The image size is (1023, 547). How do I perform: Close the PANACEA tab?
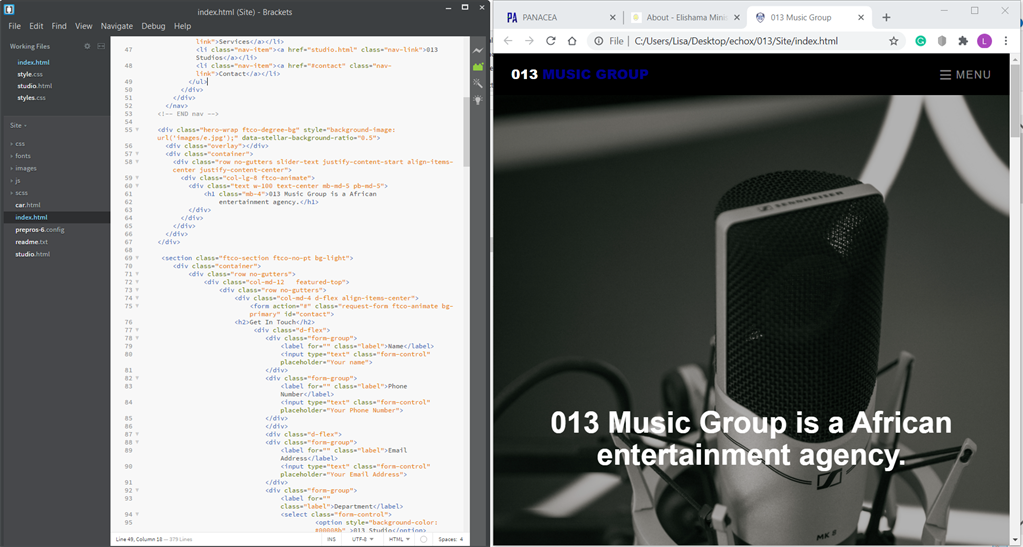[x=613, y=18]
